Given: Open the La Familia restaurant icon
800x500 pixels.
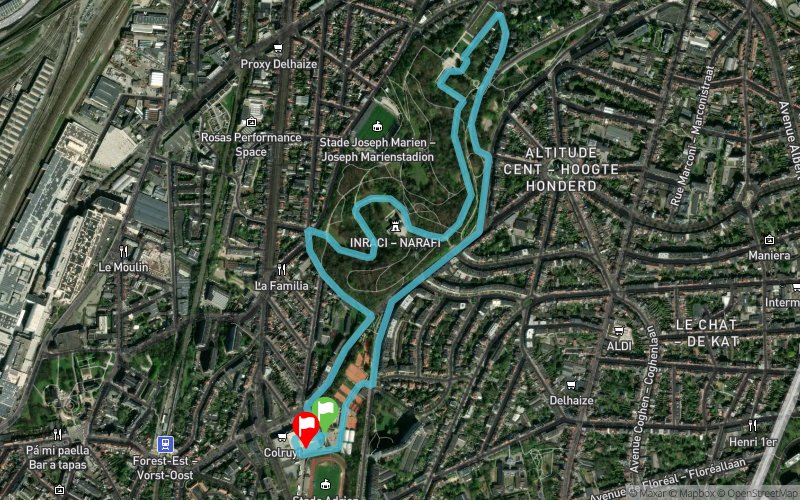Looking at the screenshot, I should [x=282, y=270].
